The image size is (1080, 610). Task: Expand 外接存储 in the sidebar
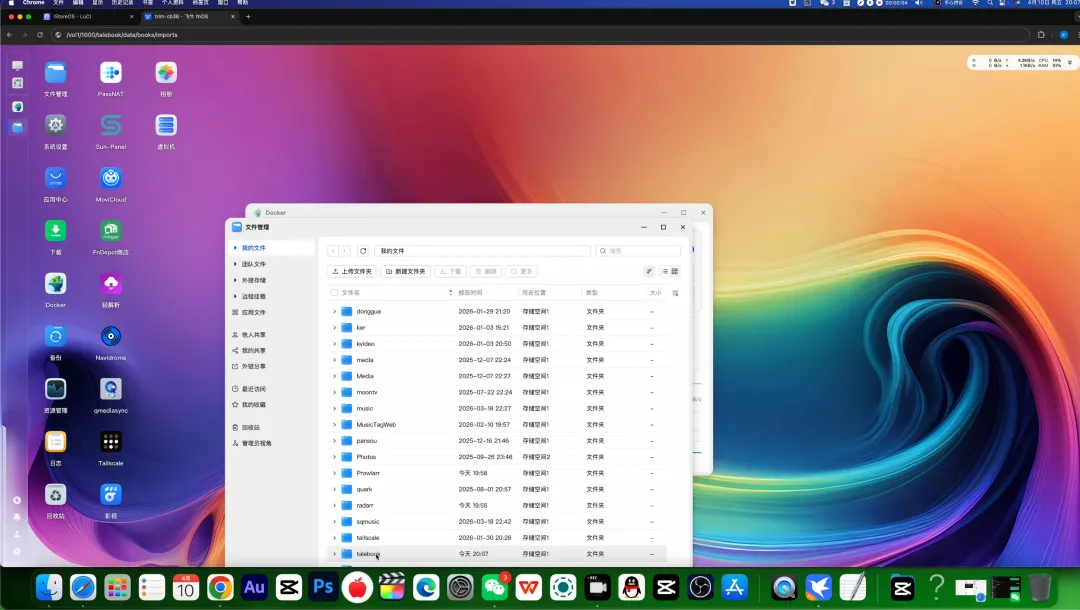pyautogui.click(x=235, y=280)
